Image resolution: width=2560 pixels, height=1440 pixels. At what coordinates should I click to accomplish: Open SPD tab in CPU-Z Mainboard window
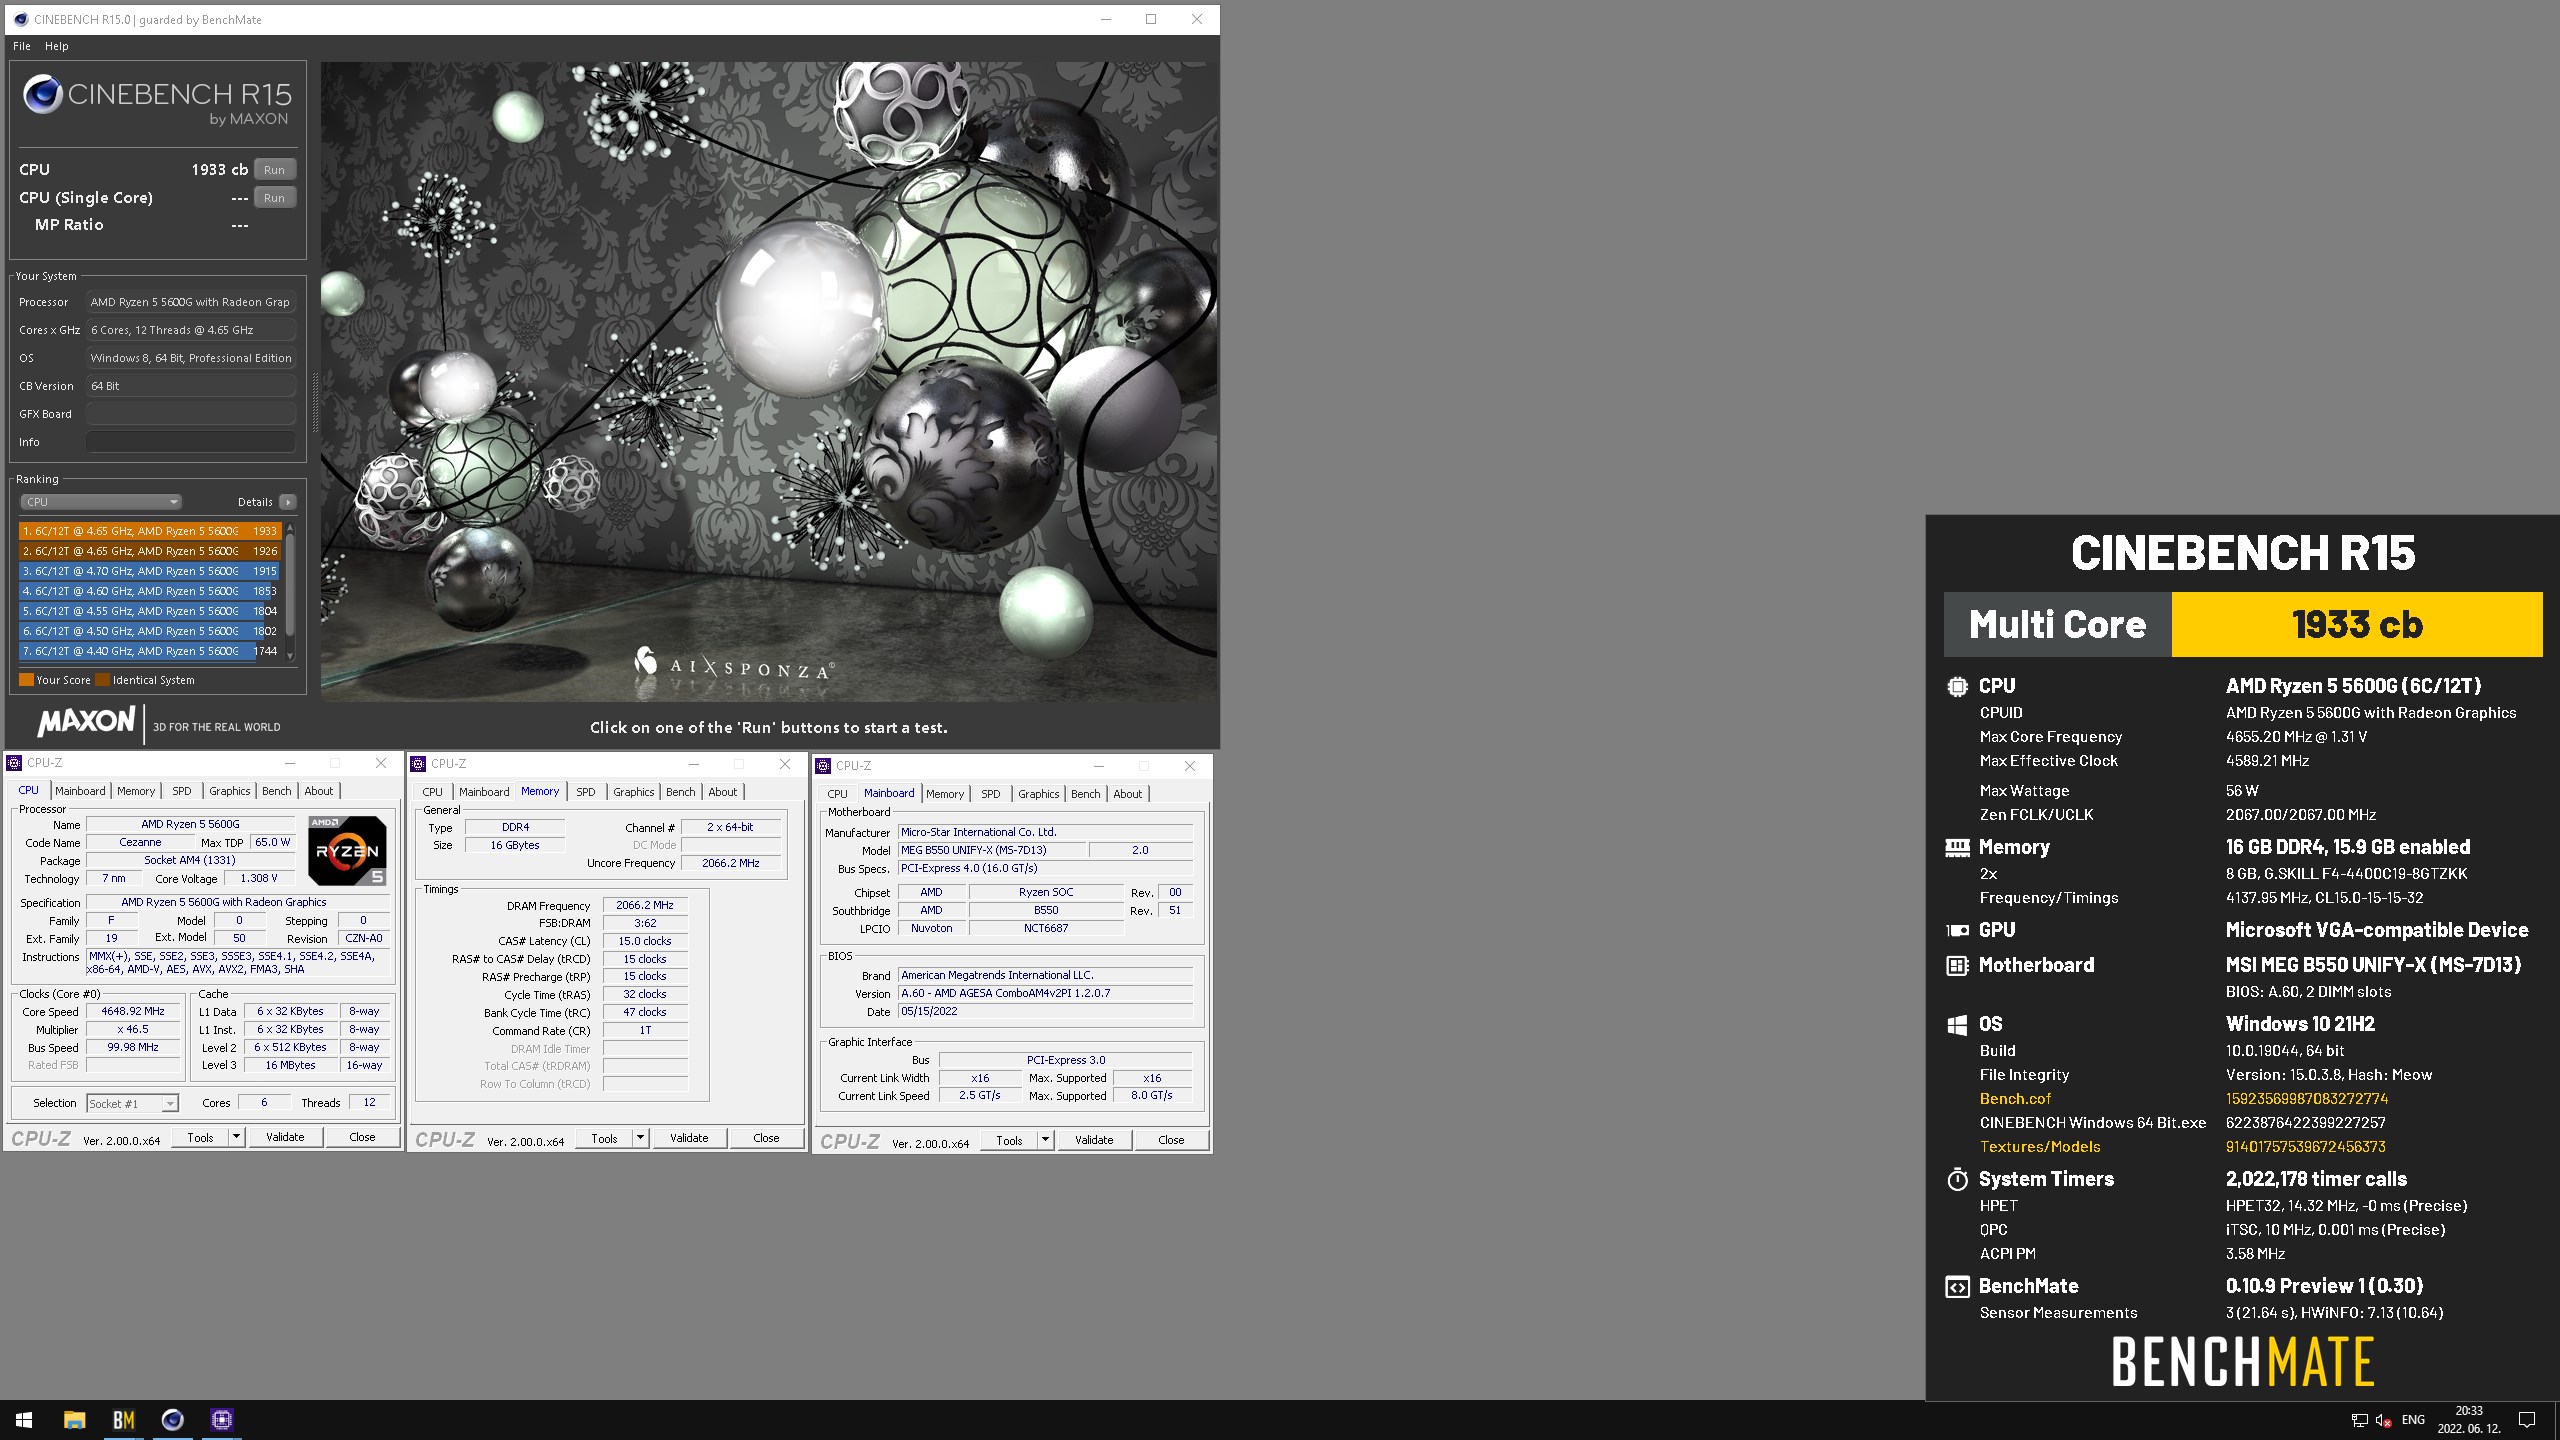coord(991,794)
